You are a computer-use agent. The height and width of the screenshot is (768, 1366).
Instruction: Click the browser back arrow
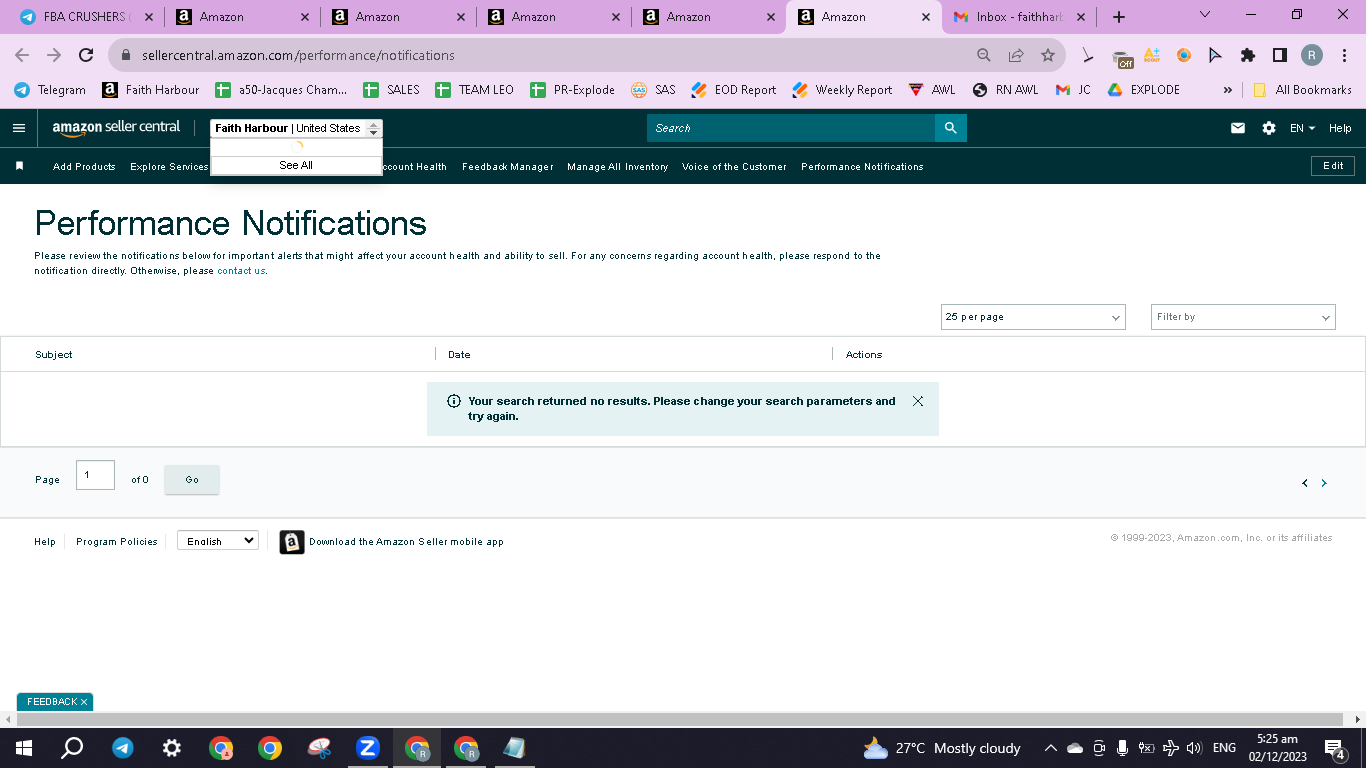pyautogui.click(x=22, y=56)
